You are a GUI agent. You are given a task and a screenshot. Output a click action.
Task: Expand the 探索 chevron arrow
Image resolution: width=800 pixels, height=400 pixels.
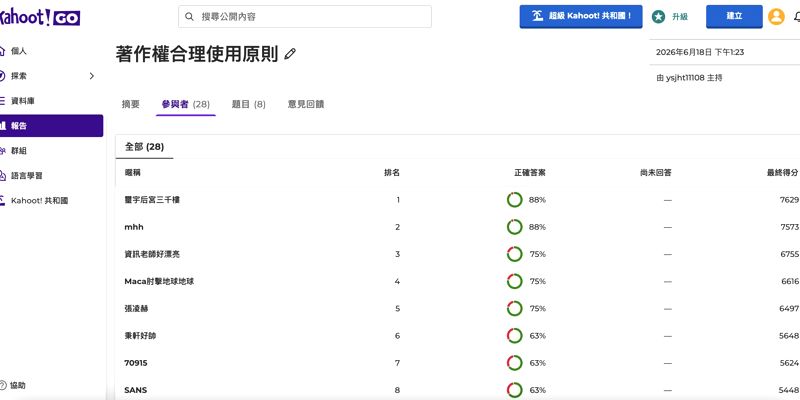[x=92, y=76]
